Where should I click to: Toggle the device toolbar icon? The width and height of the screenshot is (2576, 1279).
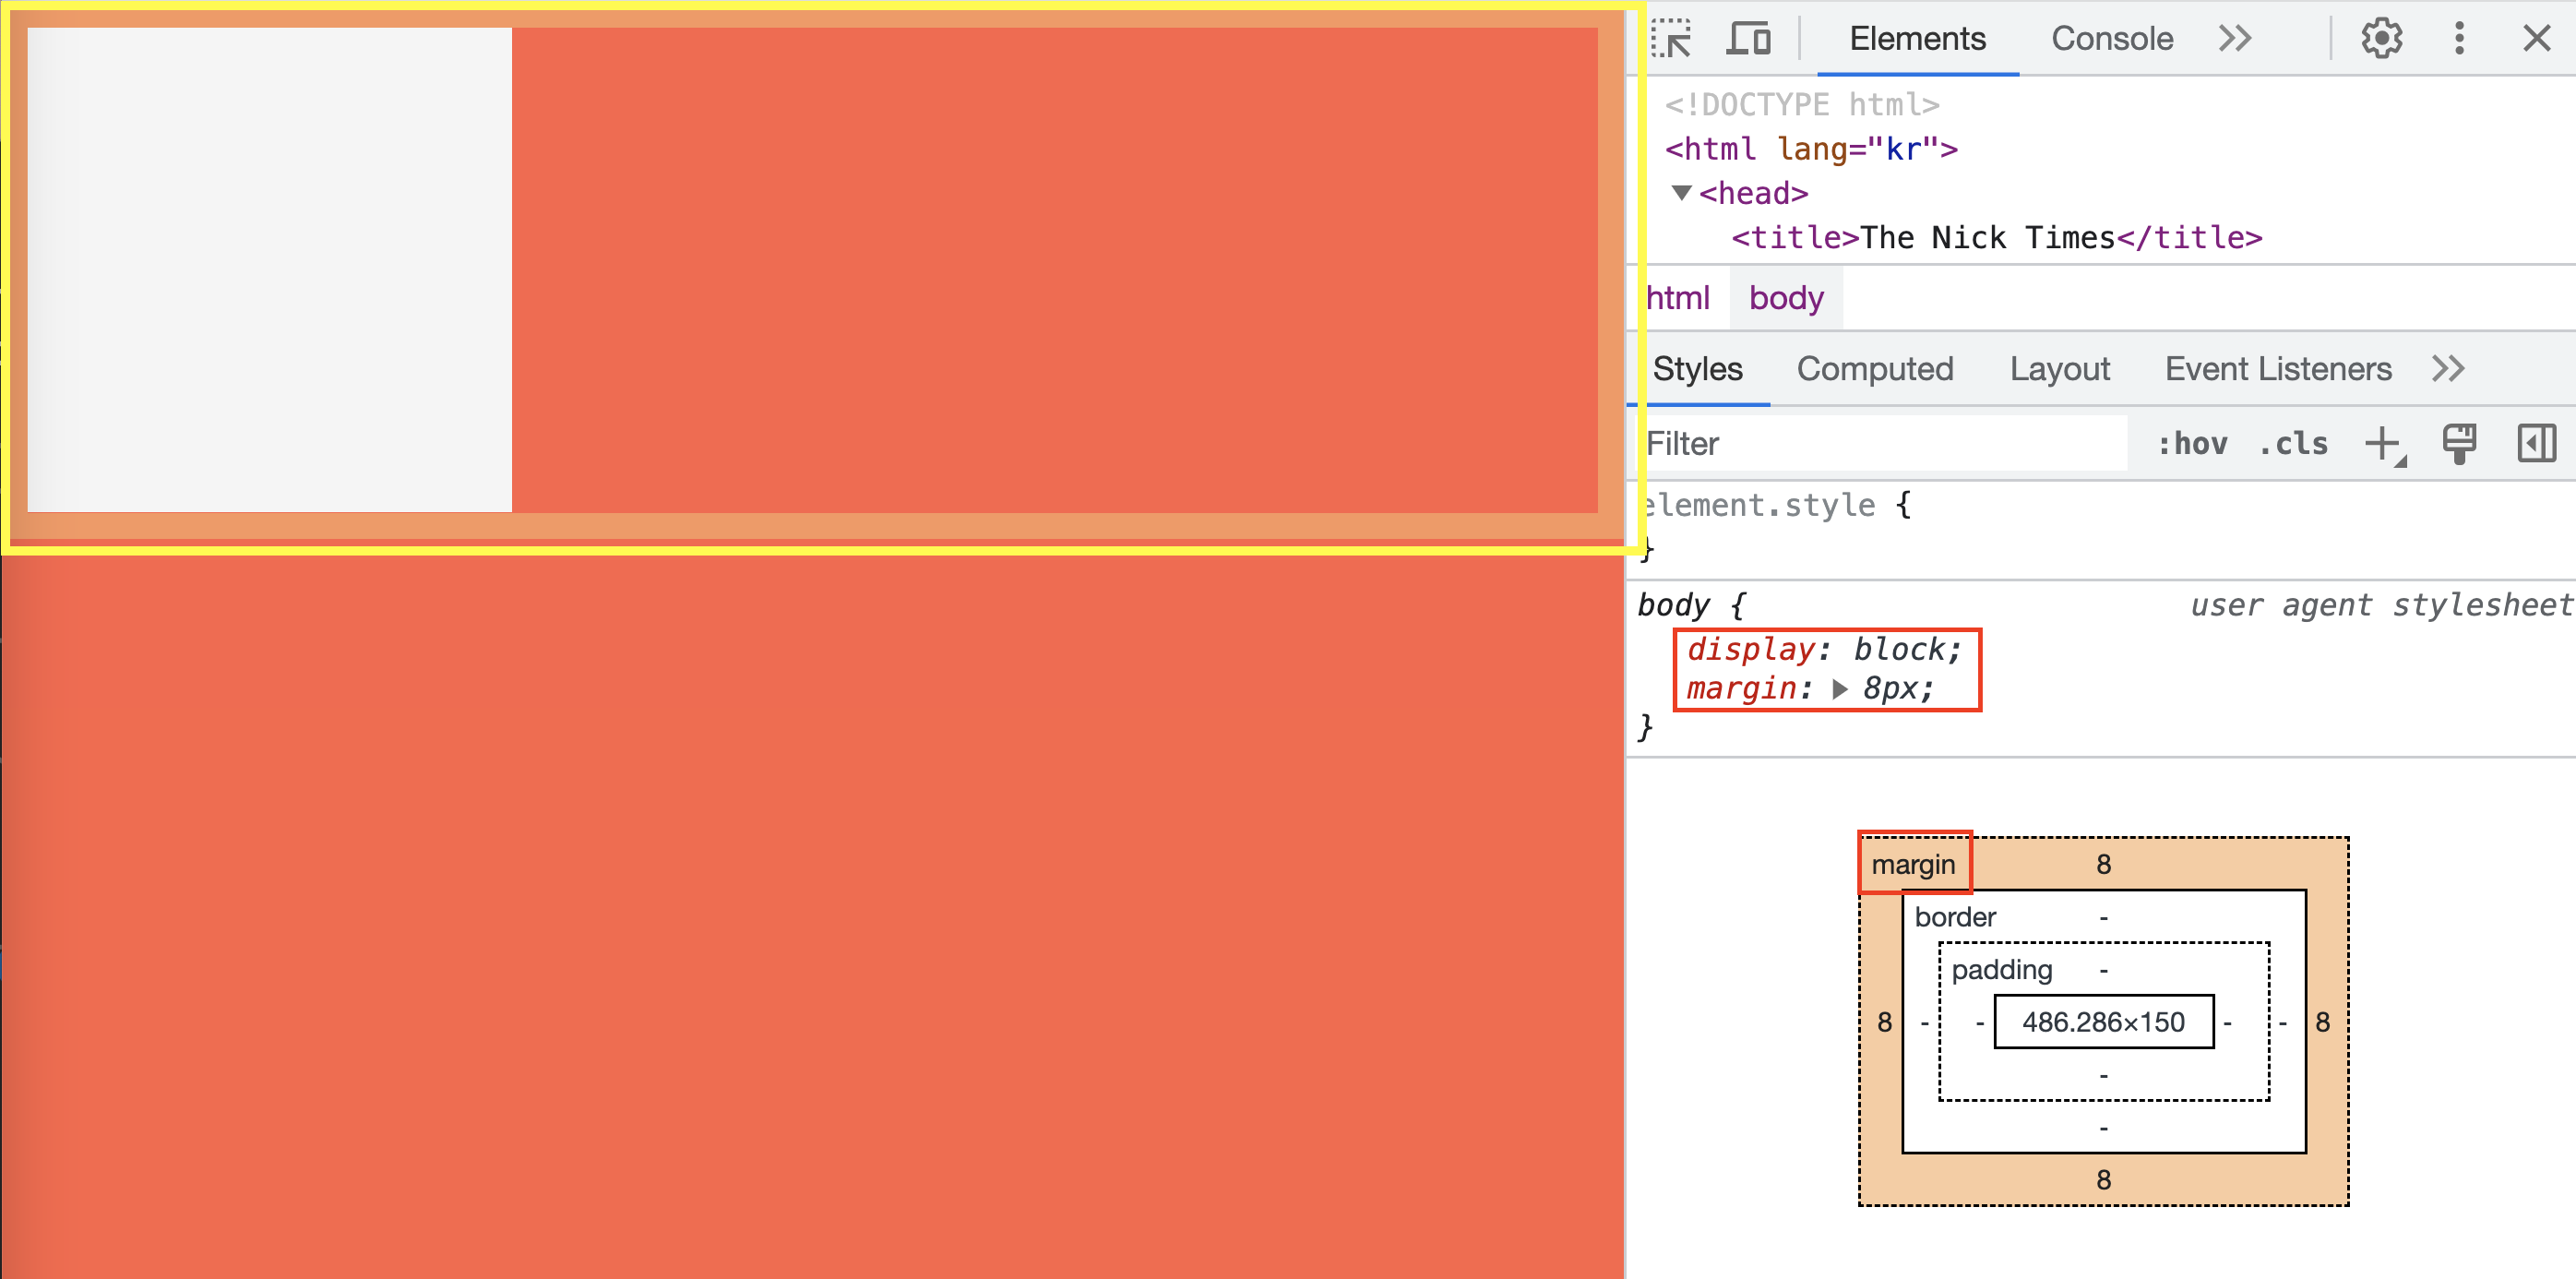(x=1748, y=39)
